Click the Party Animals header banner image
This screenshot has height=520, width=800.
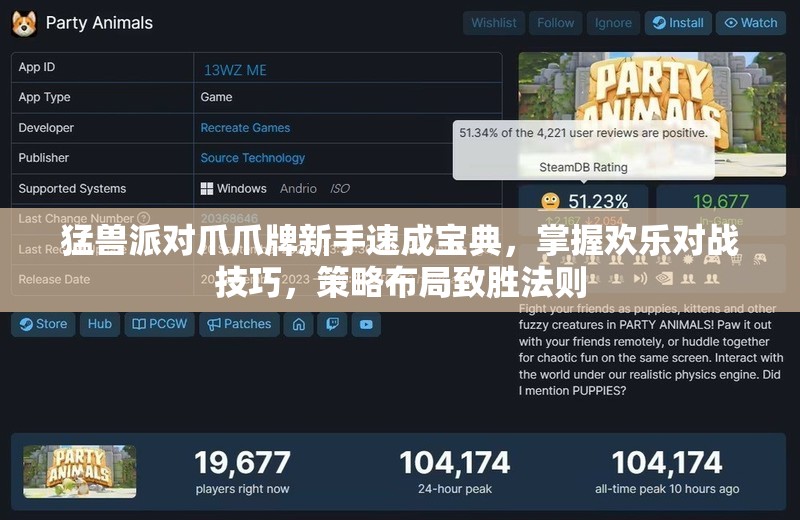[x=652, y=114]
